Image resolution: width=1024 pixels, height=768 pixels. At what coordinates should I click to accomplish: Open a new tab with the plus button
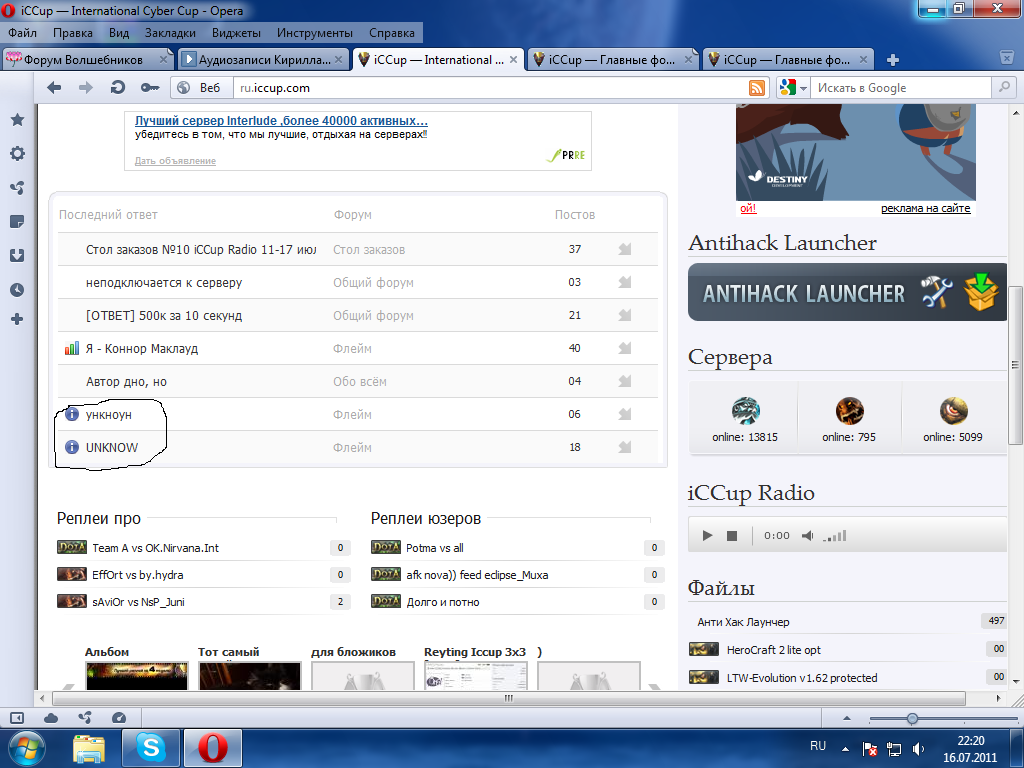pyautogui.click(x=893, y=60)
